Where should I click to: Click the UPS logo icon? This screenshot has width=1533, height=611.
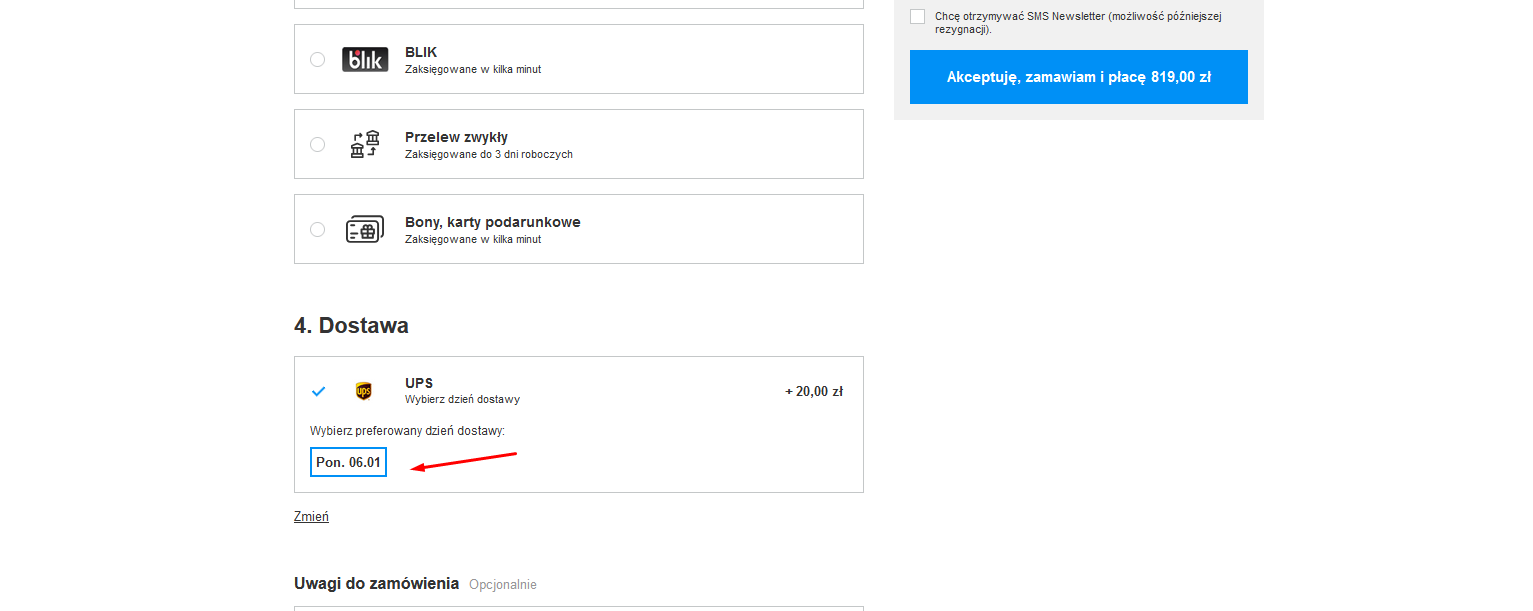tap(364, 391)
